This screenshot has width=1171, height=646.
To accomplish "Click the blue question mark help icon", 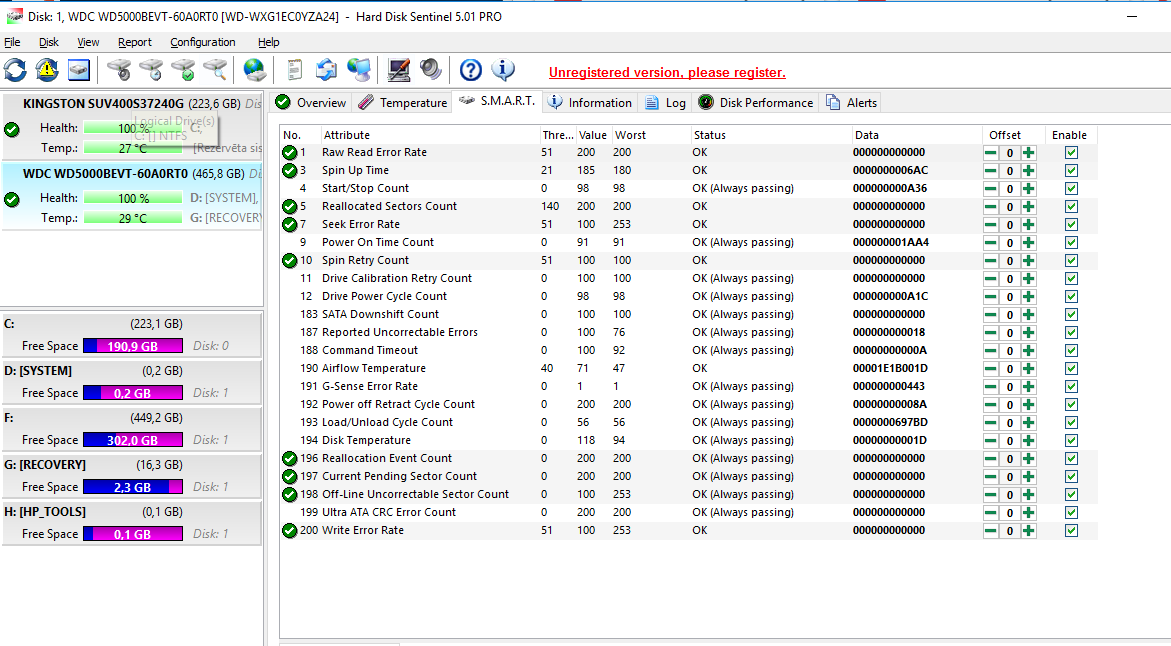I will (470, 70).
